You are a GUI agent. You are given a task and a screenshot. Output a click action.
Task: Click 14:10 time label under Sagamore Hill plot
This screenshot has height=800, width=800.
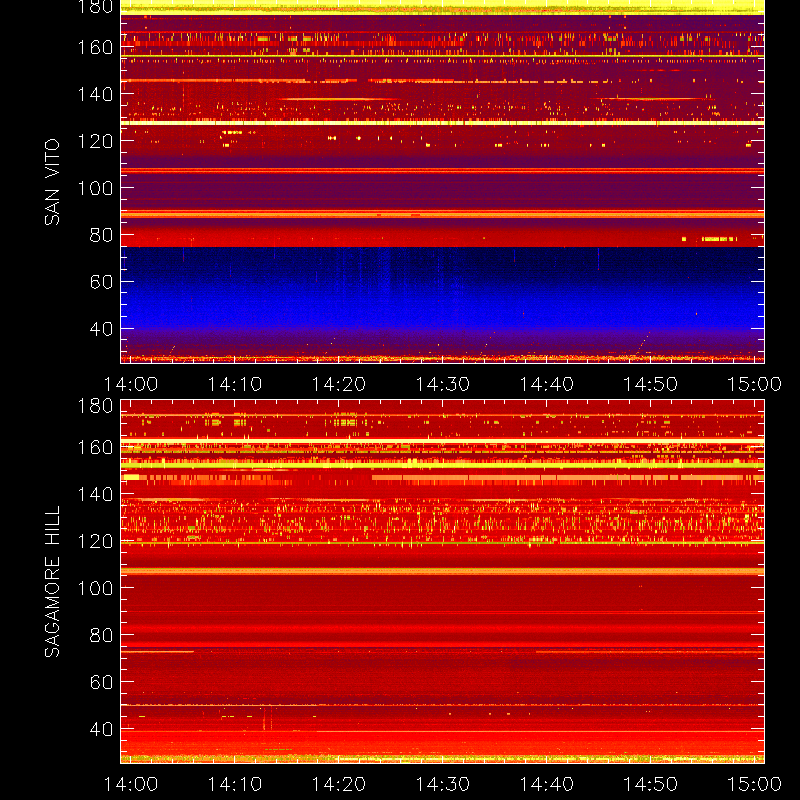pyautogui.click(x=235, y=784)
